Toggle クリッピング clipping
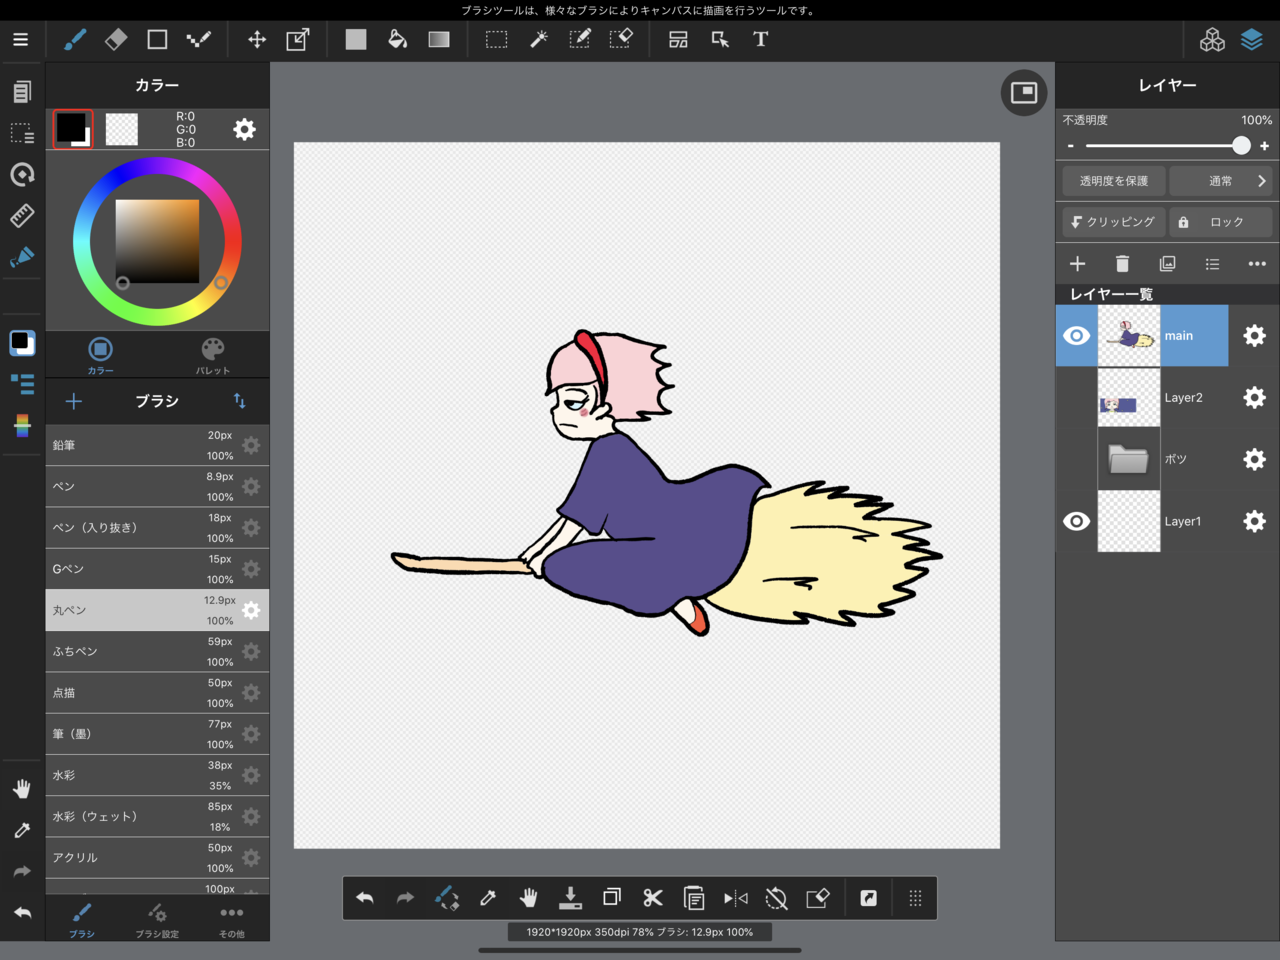Screen dimensions: 1280x960 (1114, 222)
